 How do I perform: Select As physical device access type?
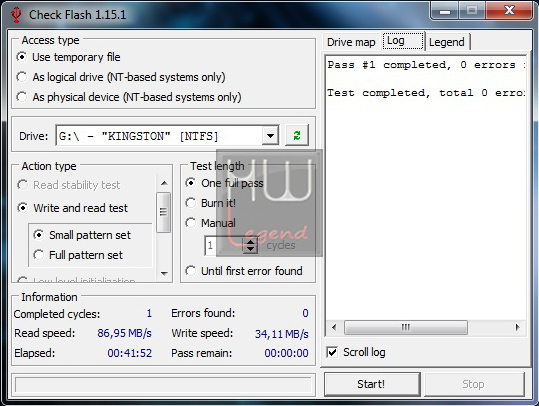pyautogui.click(x=22, y=97)
